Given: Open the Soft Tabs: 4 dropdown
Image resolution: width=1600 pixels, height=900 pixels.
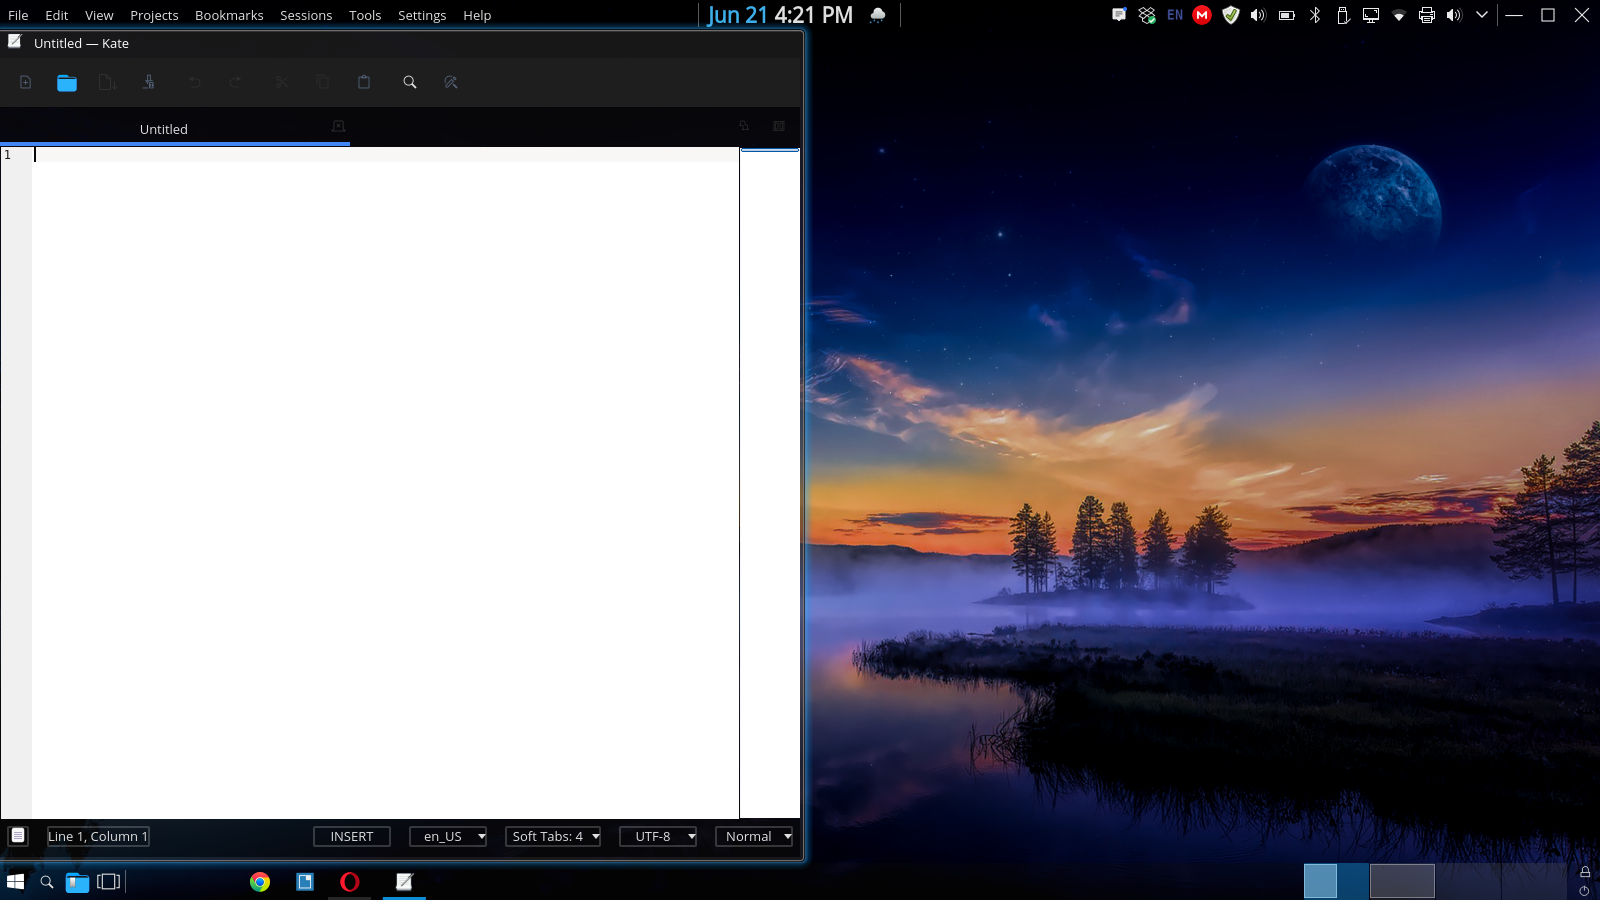Looking at the screenshot, I should (553, 836).
